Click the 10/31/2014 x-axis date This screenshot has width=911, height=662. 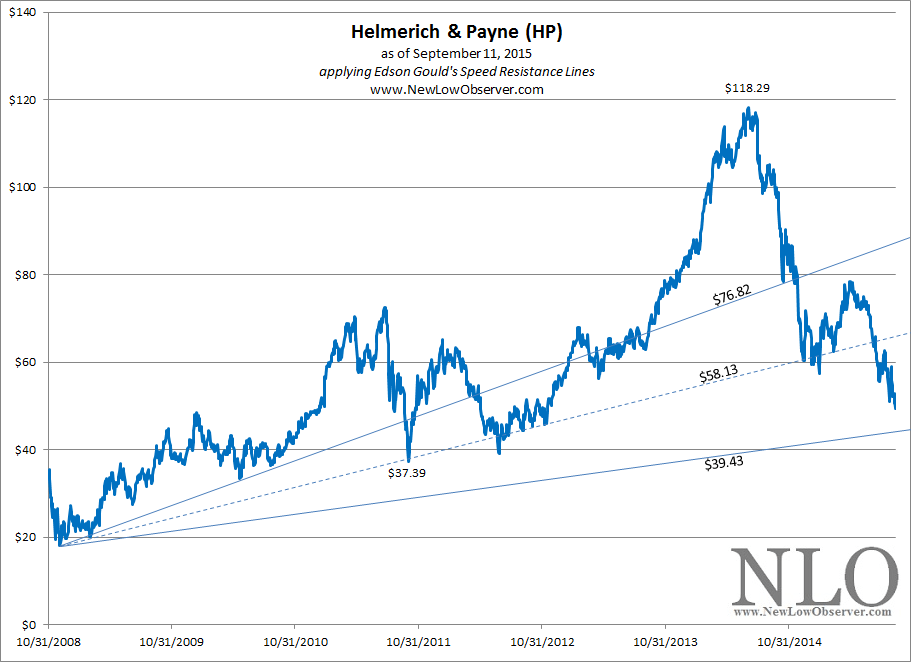789,642
